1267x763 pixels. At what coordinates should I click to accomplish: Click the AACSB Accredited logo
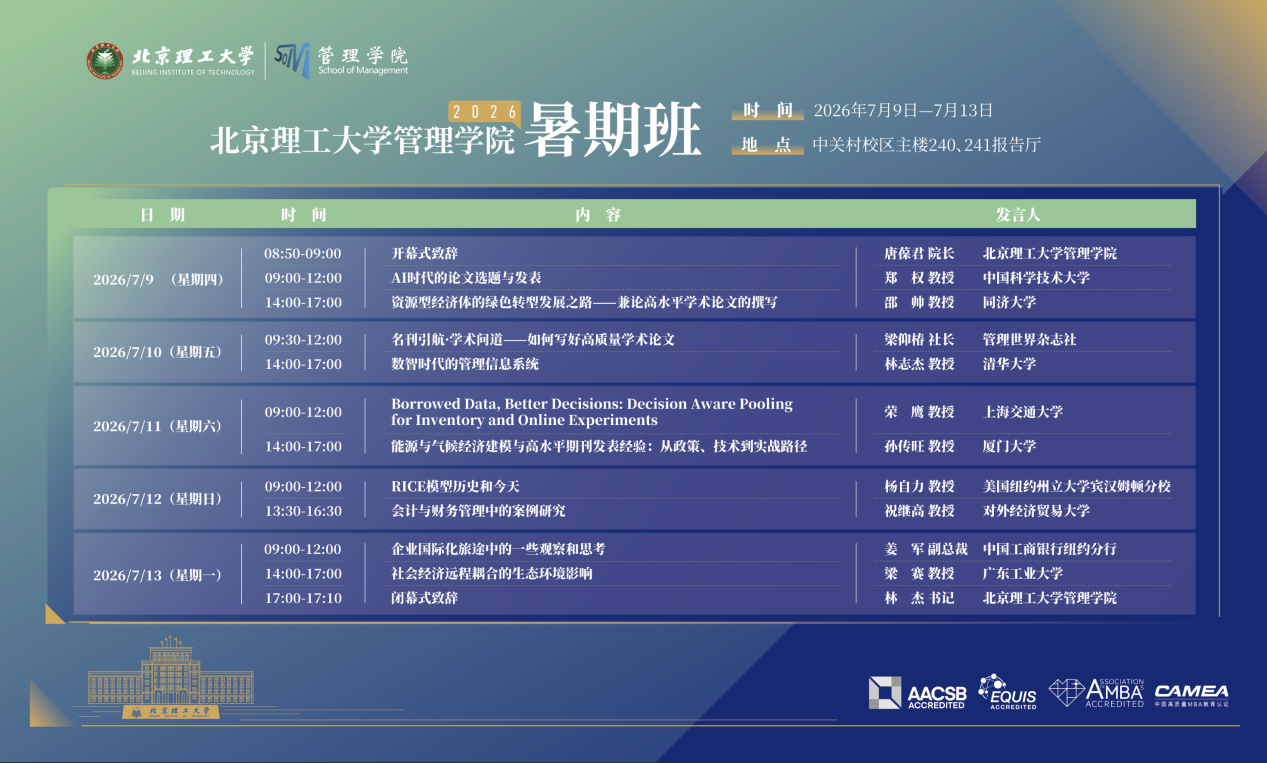coord(917,693)
